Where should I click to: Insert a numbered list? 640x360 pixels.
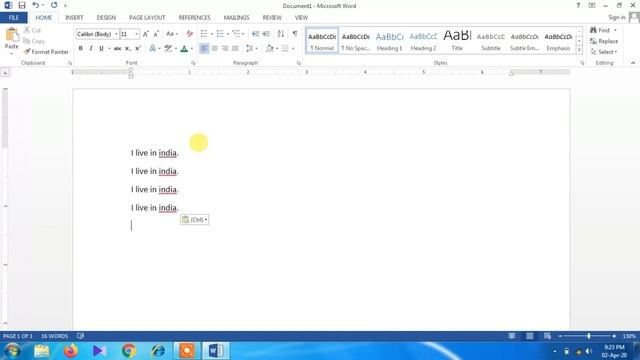[x=220, y=34]
